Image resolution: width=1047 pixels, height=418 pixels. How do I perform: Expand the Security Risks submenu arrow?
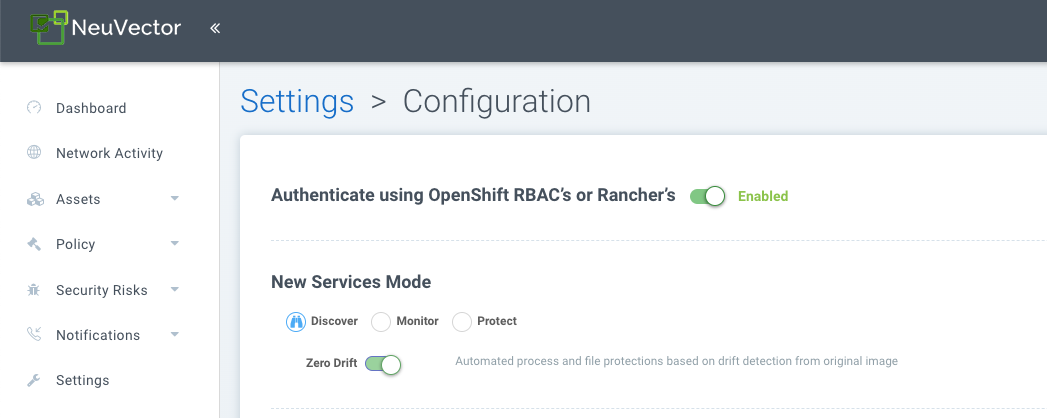[x=175, y=290]
